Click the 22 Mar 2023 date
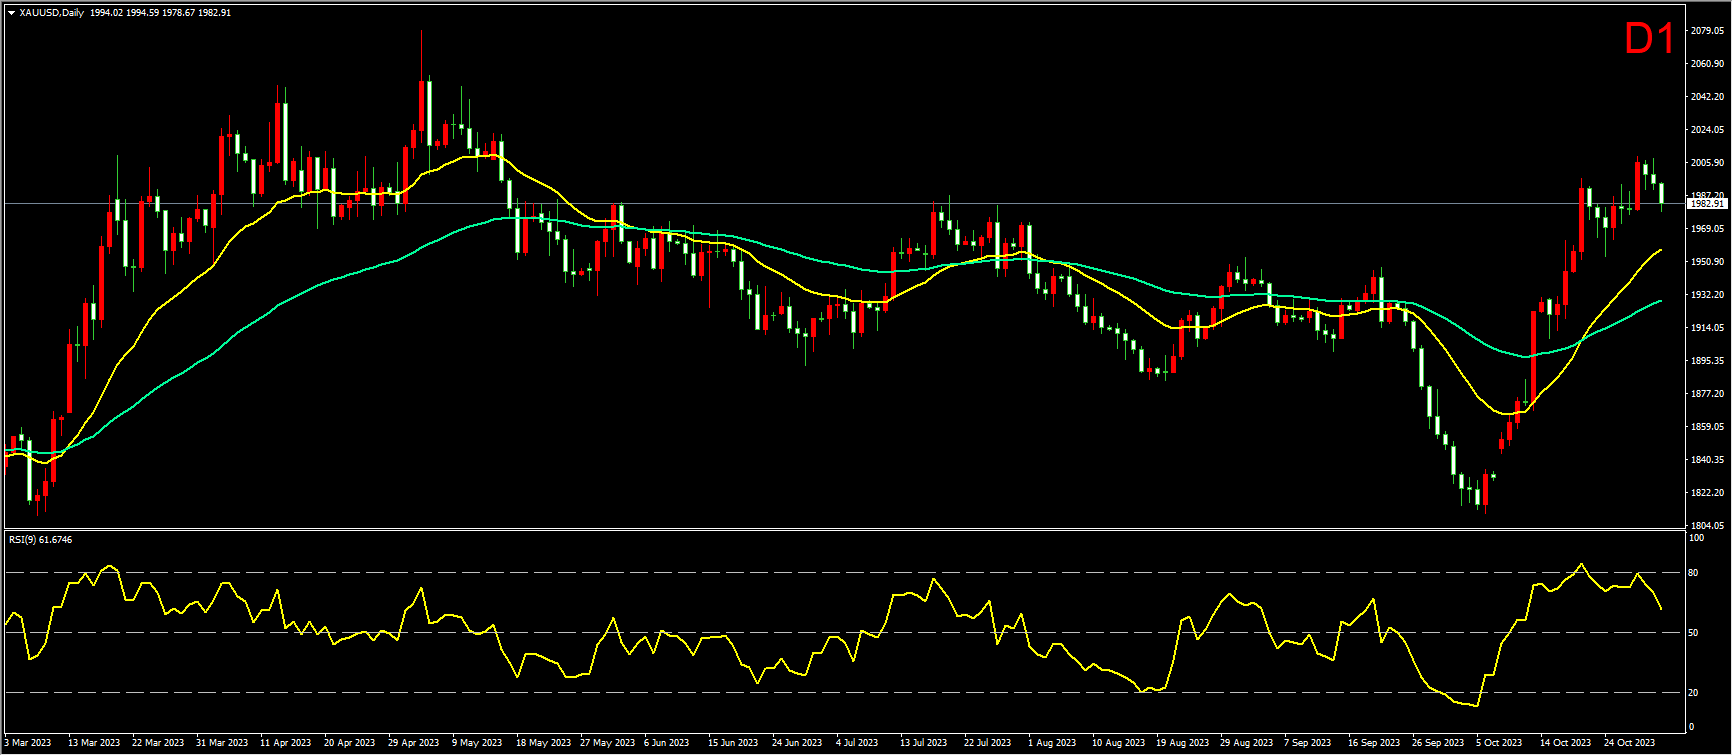1733x756 pixels. [157, 743]
